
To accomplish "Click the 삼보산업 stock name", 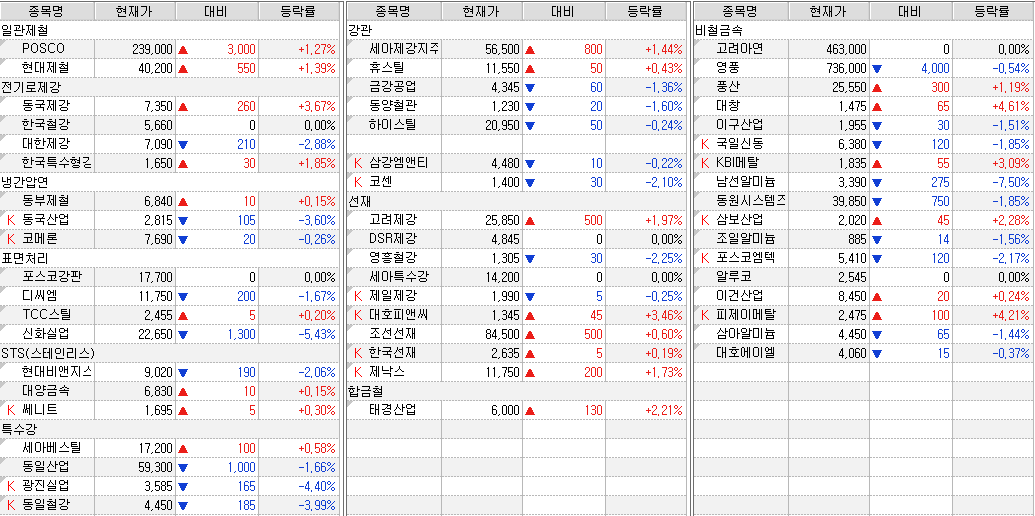I will pyautogui.click(x=739, y=220).
